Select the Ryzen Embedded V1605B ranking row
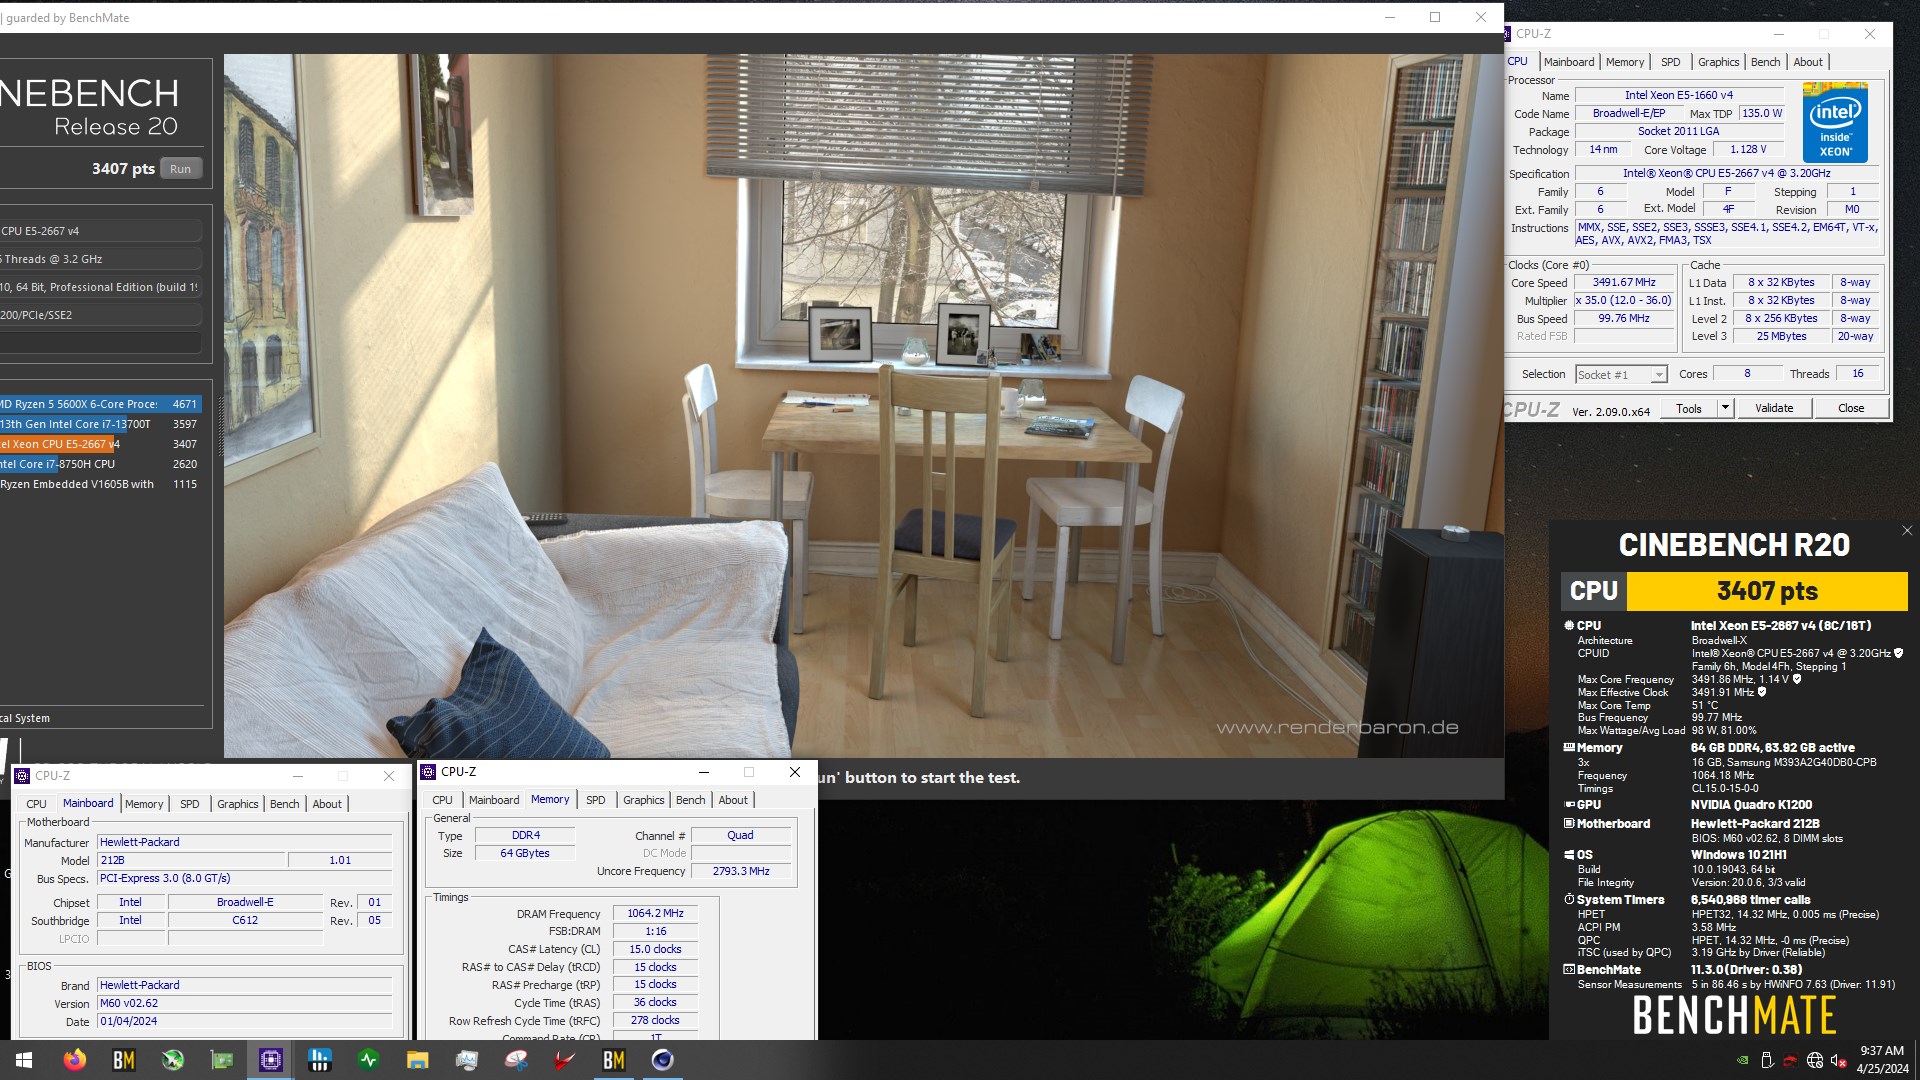 pyautogui.click(x=100, y=484)
